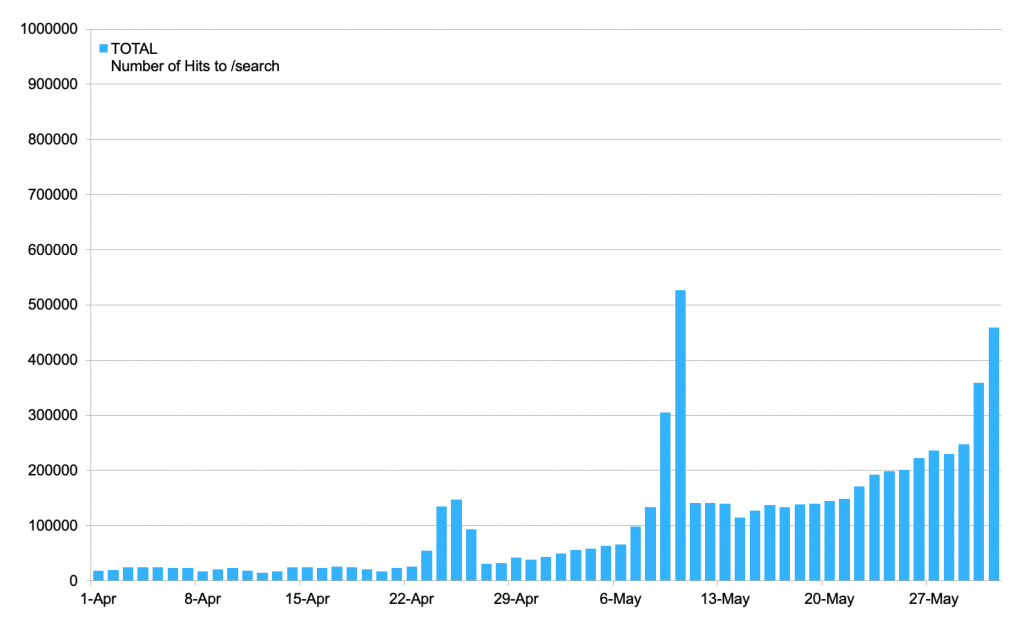
Task: Select the 27-May axis label
Action: (x=935, y=598)
